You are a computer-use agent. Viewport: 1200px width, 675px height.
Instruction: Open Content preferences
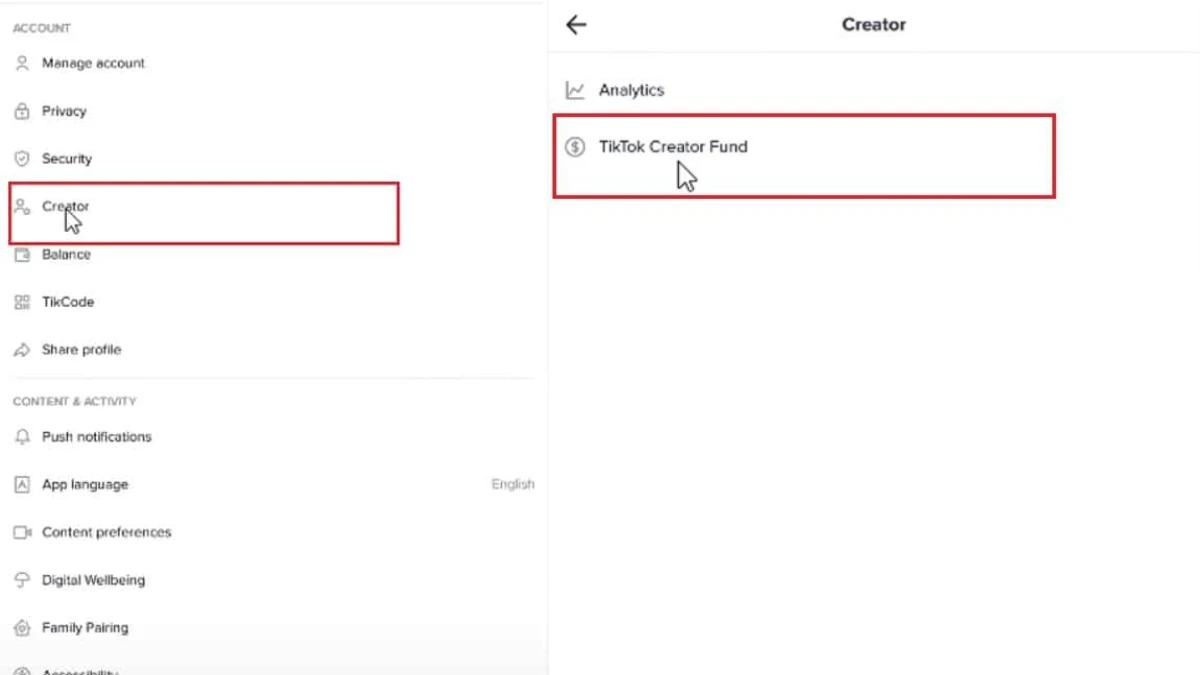pyautogui.click(x=273, y=533)
